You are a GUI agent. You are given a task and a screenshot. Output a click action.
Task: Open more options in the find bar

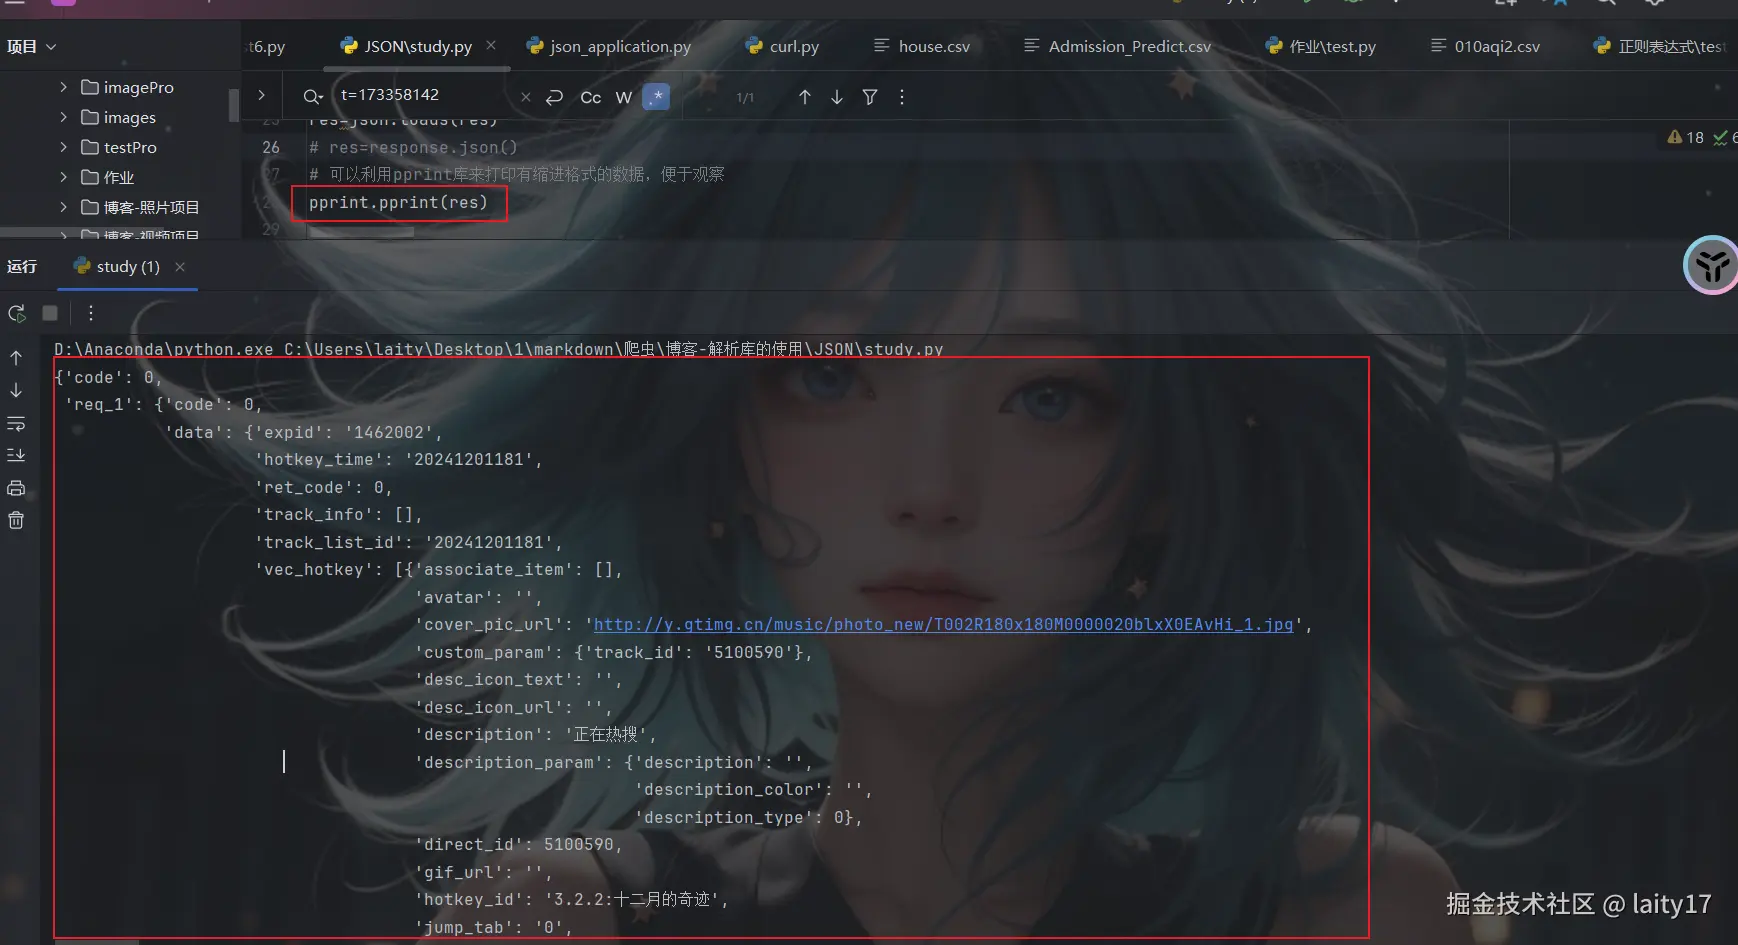pyautogui.click(x=902, y=97)
